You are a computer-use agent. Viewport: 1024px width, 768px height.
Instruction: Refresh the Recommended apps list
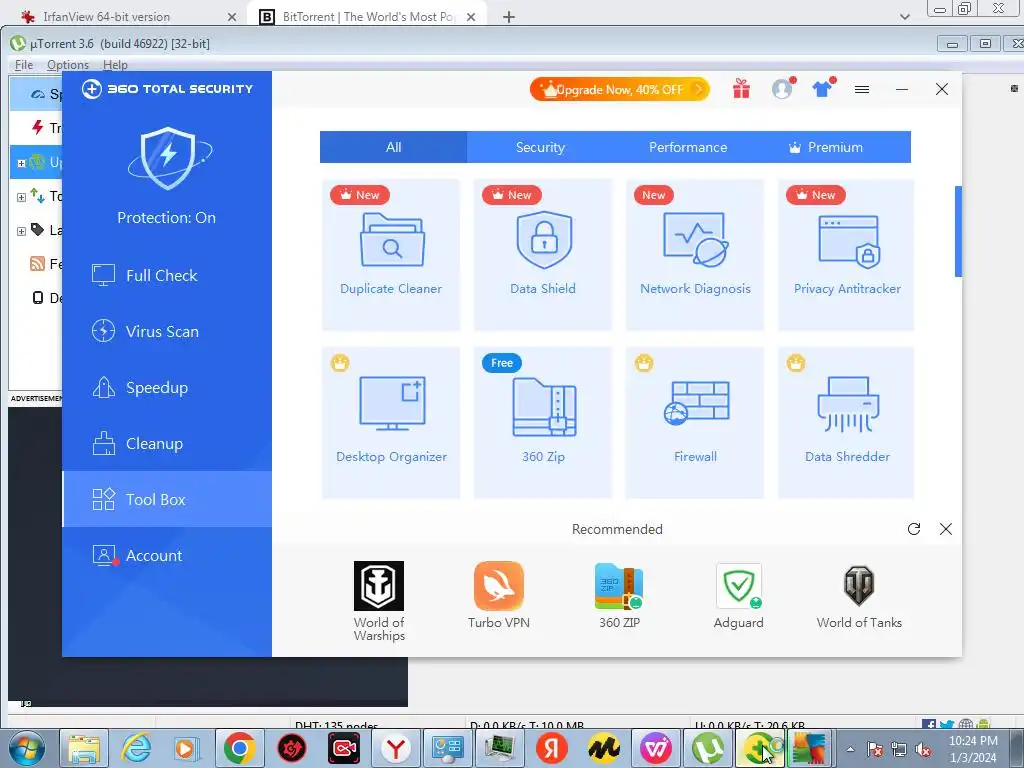[914, 529]
